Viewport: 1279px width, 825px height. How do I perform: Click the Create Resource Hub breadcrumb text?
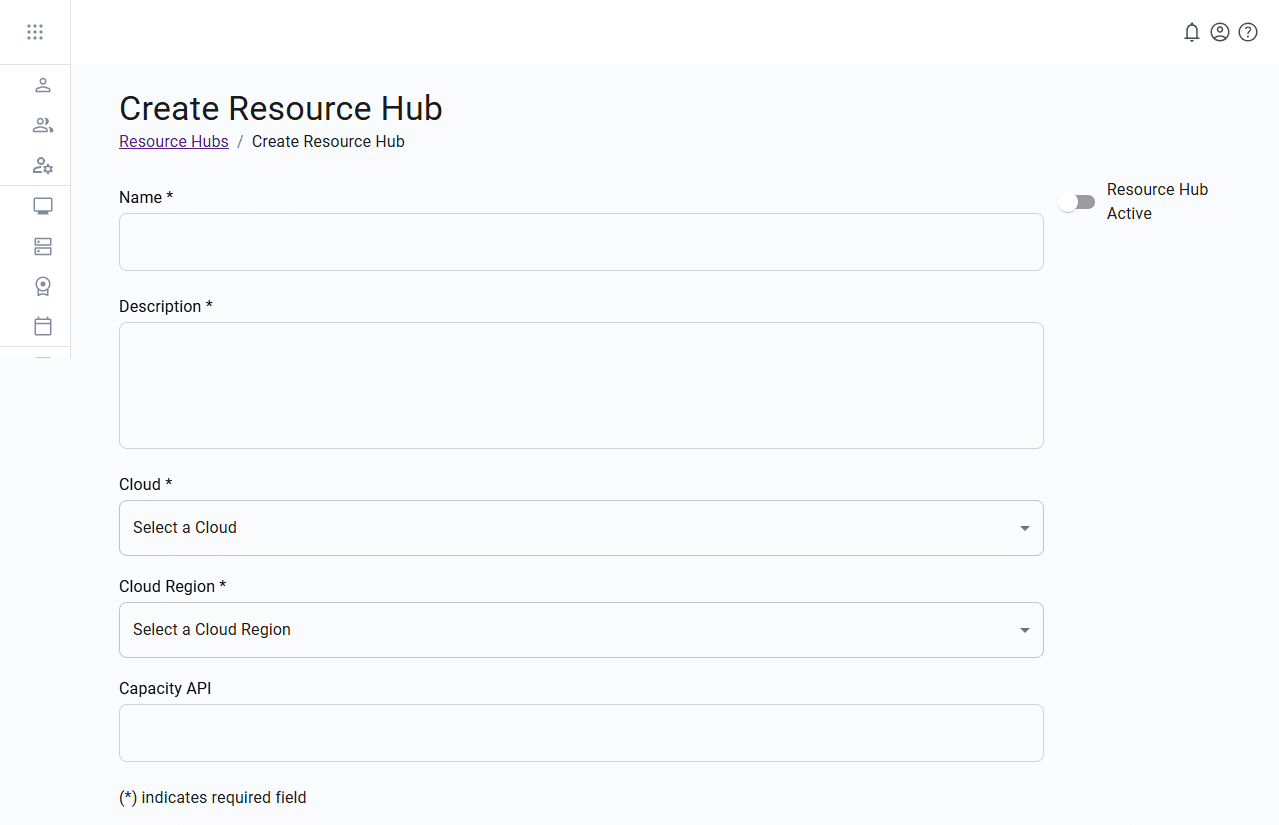coord(328,141)
